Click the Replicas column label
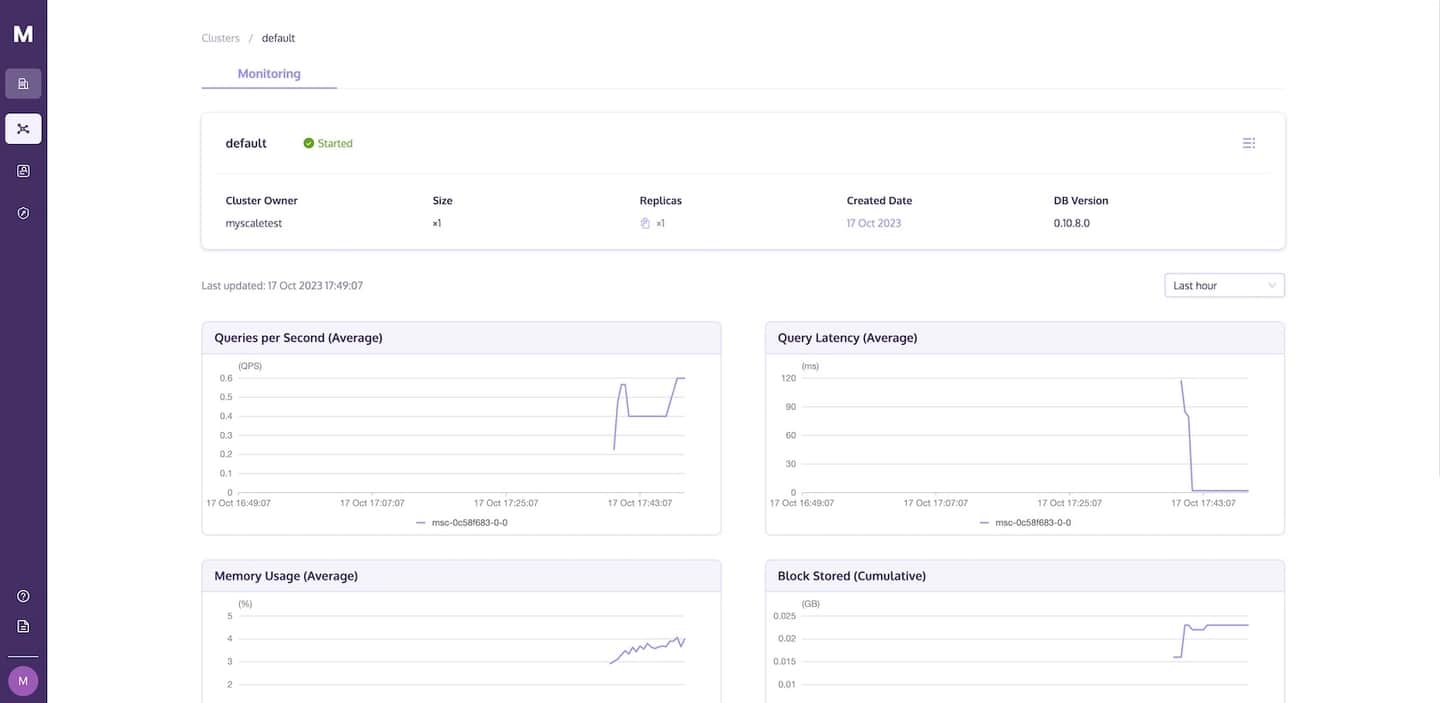The height and width of the screenshot is (703, 1440). (x=661, y=201)
